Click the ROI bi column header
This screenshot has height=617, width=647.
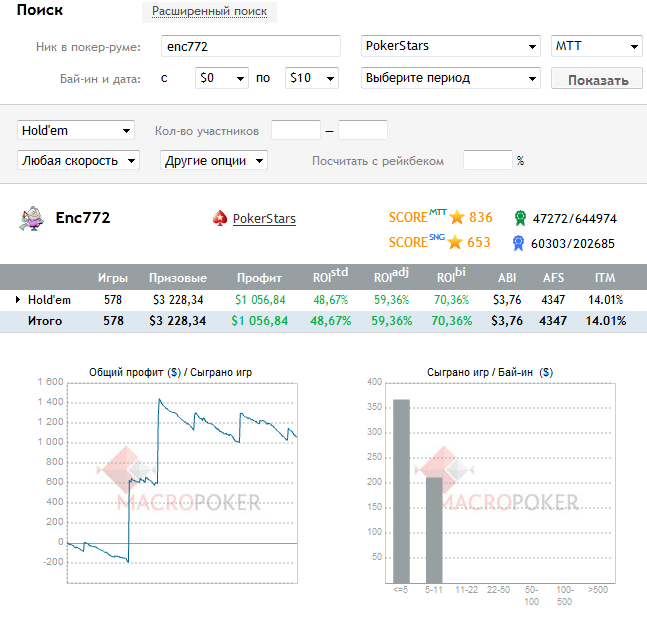451,276
